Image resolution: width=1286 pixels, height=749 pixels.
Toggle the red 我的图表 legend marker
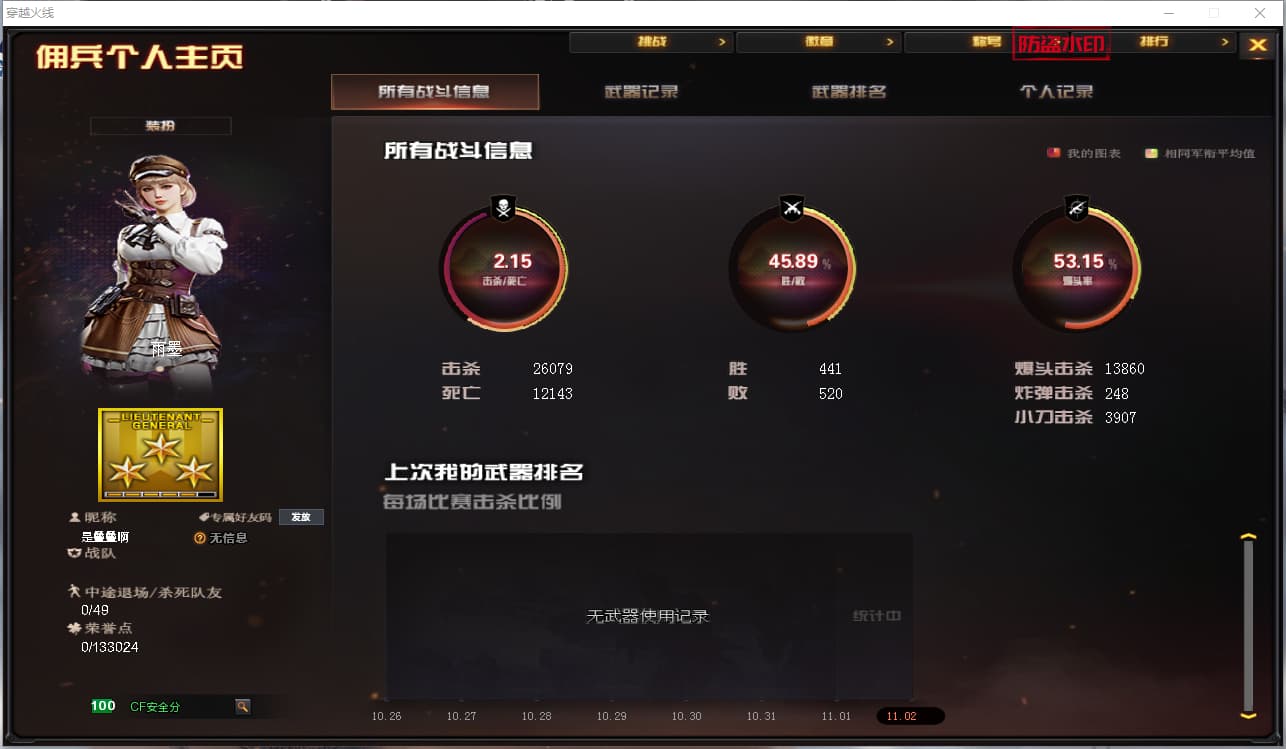[1053, 153]
